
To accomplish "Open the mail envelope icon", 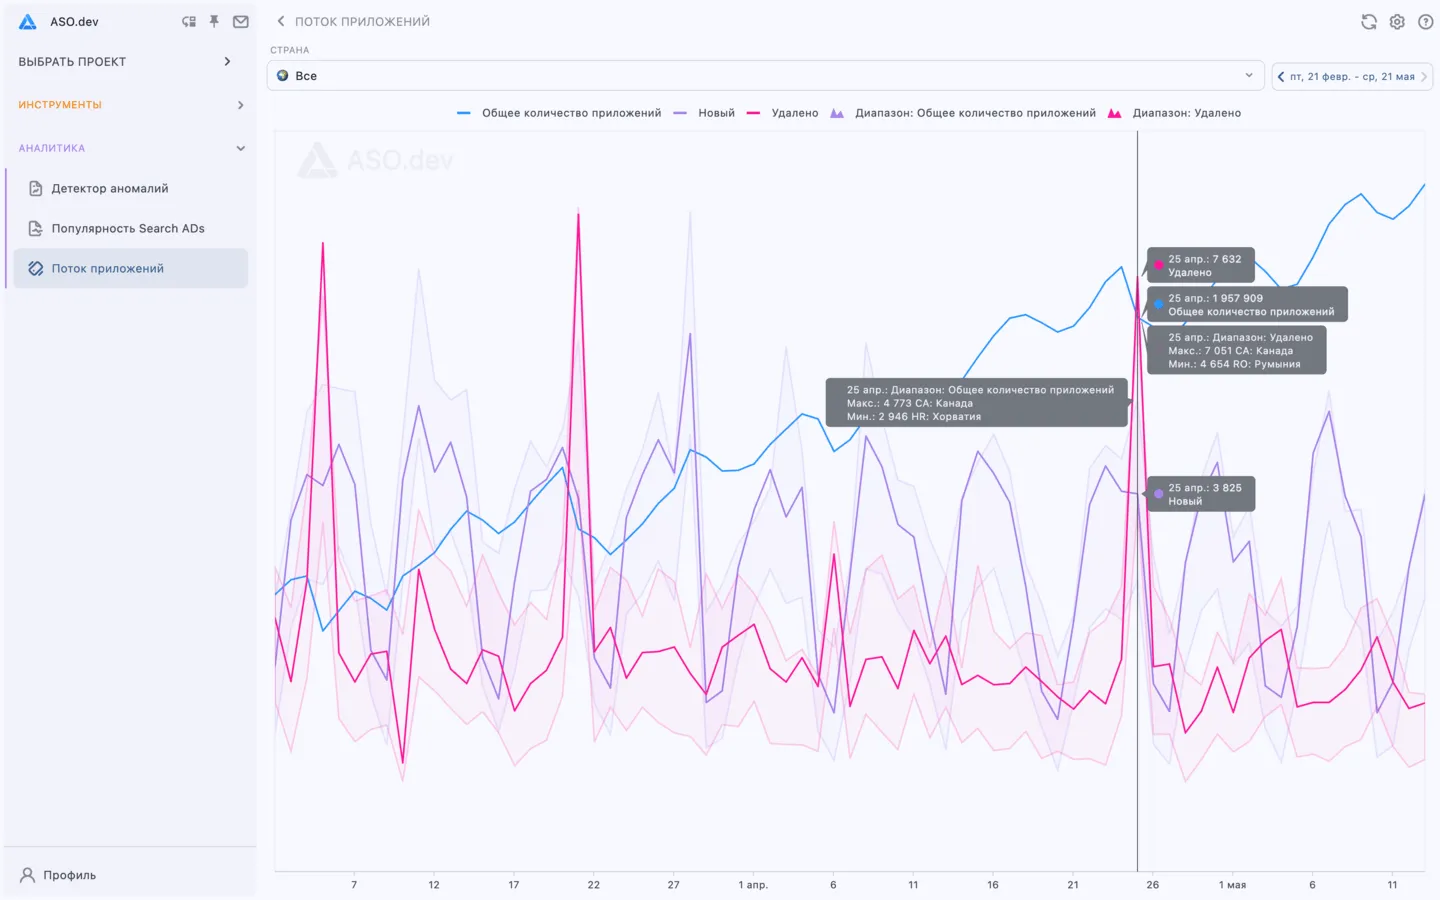I will 241,21.
